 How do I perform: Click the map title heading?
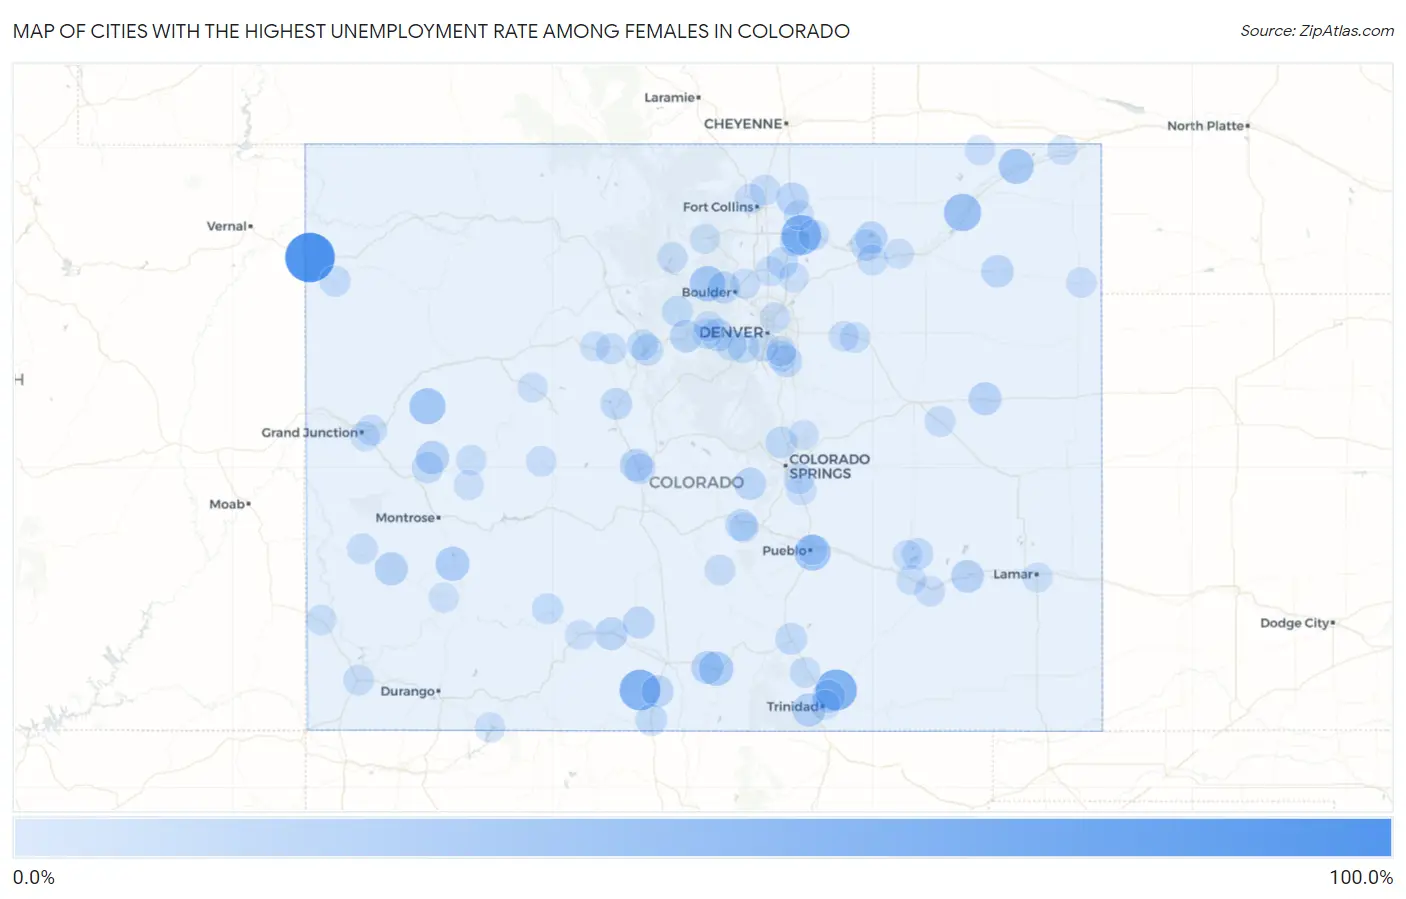[431, 31]
